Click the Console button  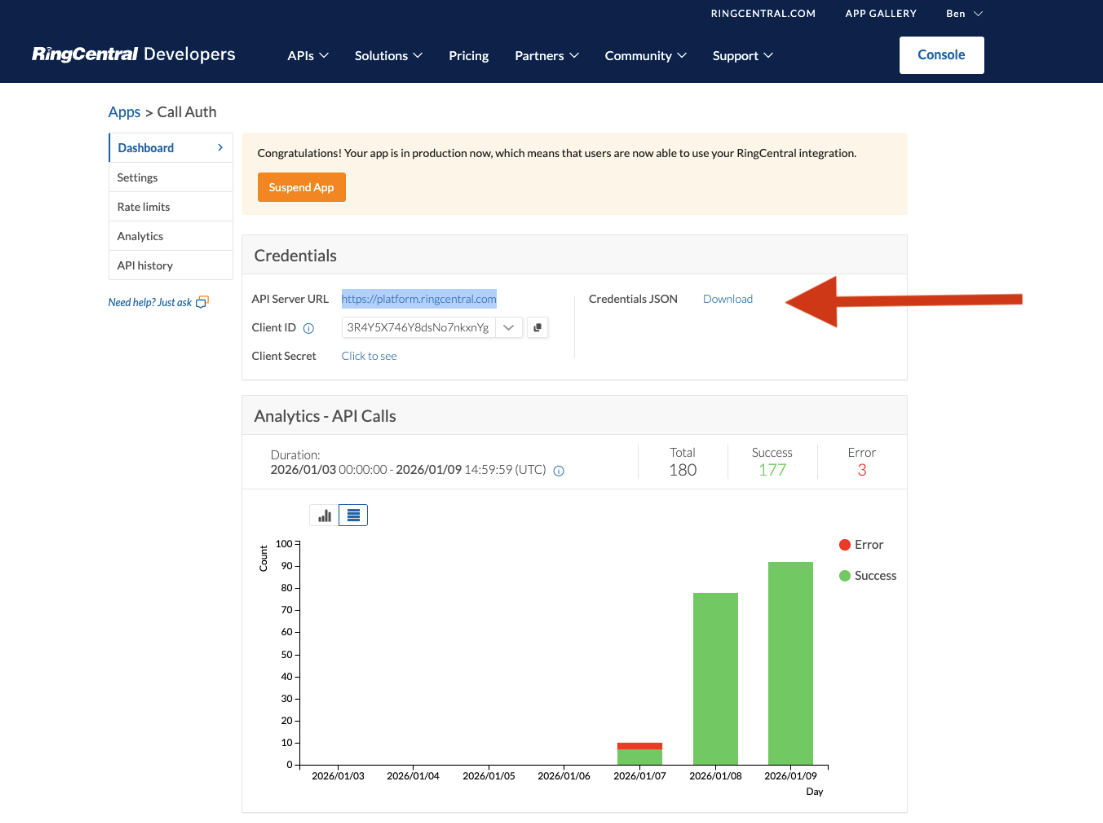pyautogui.click(x=941, y=55)
